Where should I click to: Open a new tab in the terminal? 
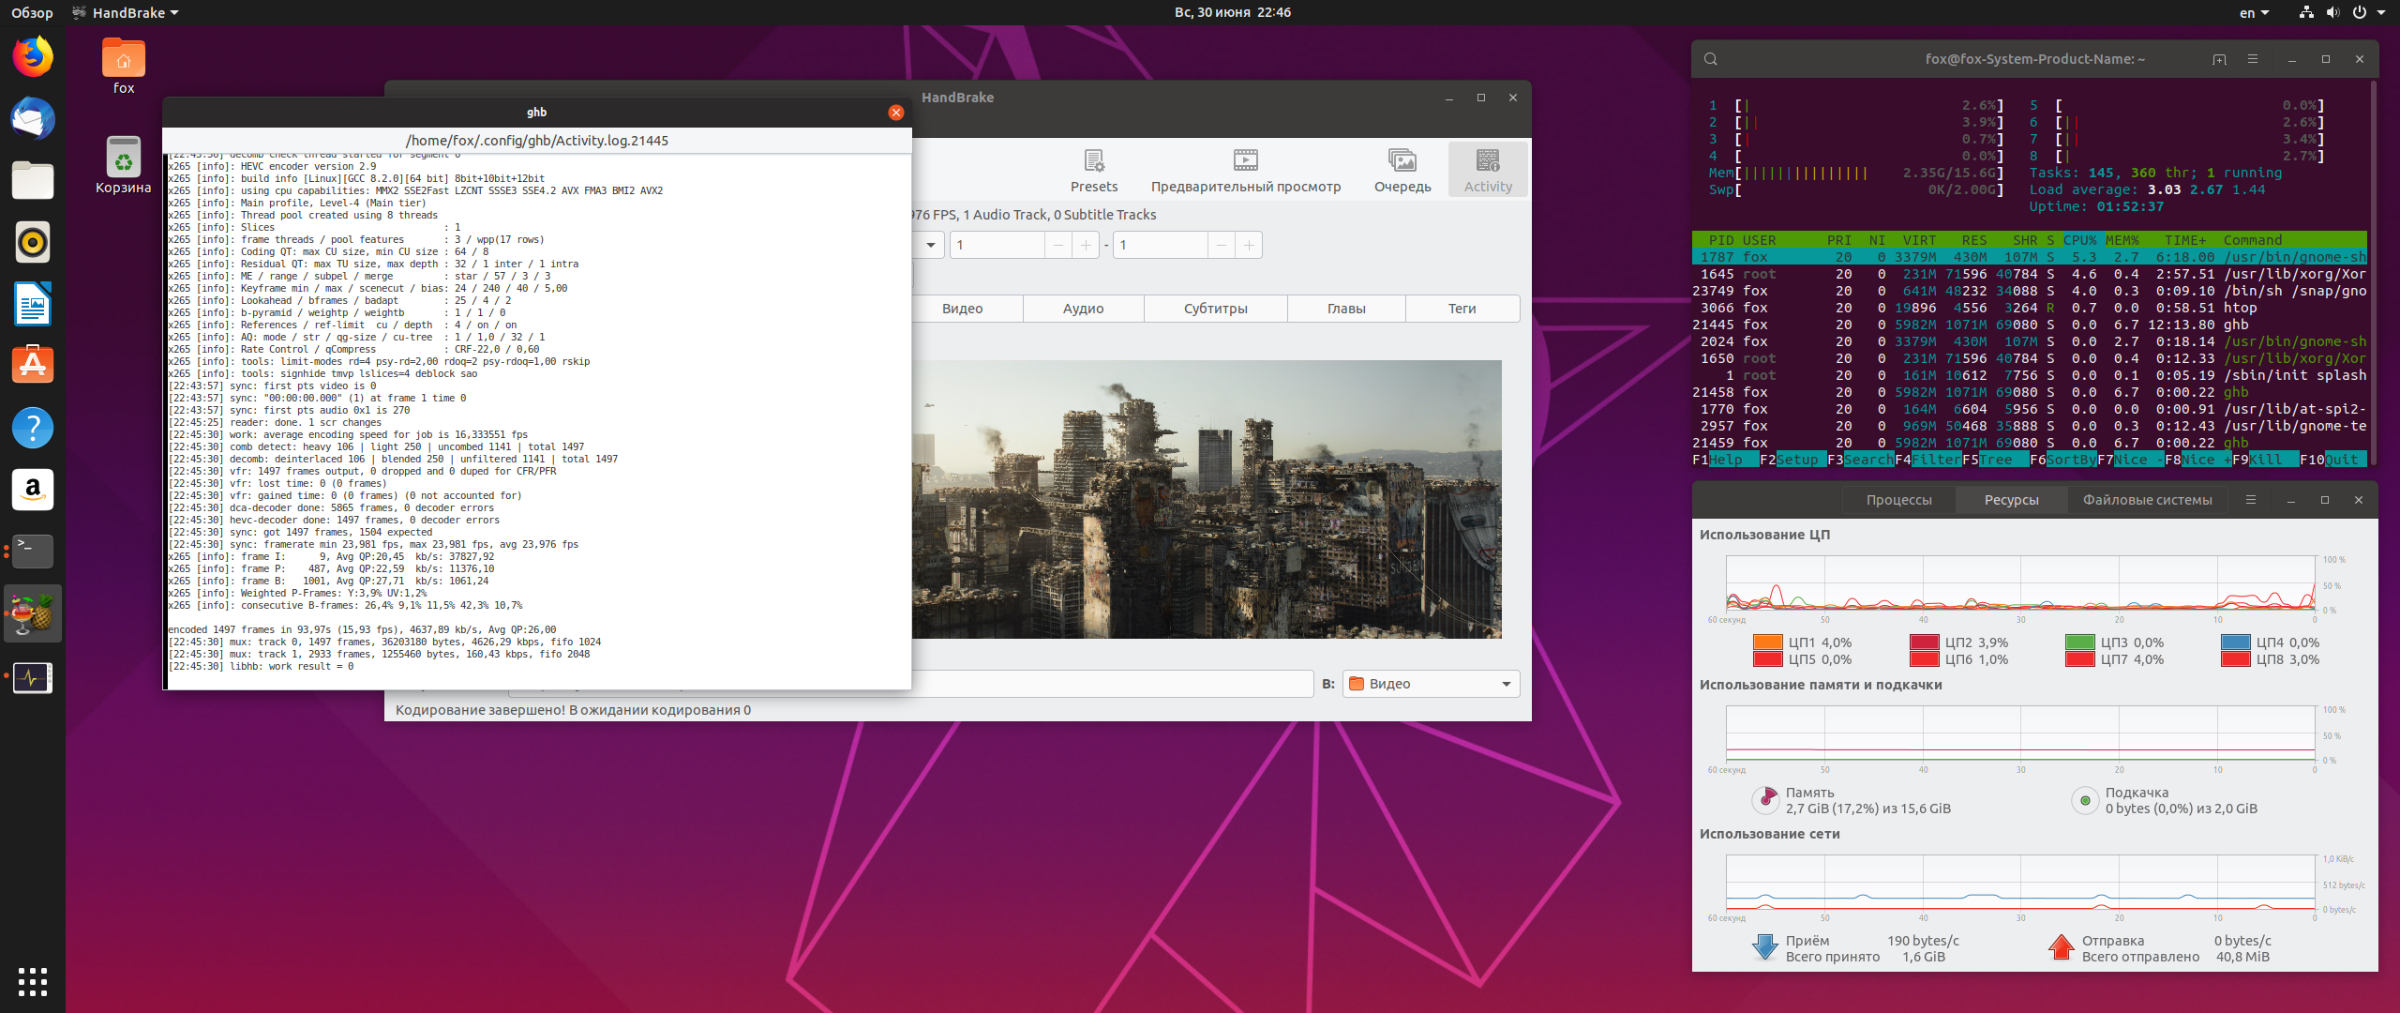(x=2219, y=59)
